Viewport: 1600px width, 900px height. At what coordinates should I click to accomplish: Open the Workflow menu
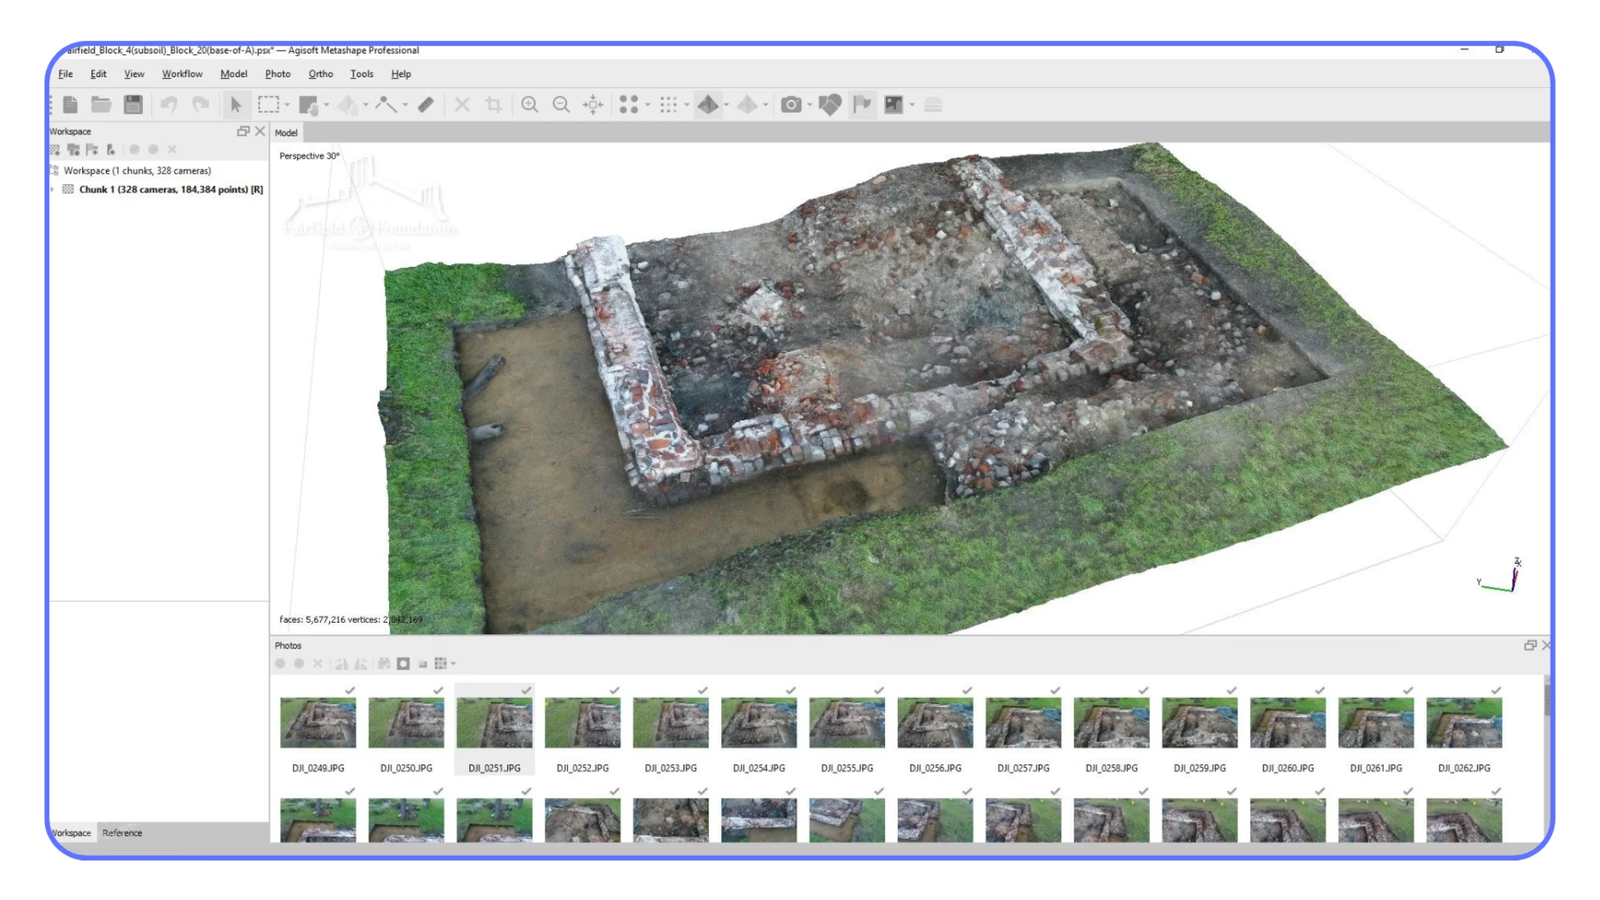click(182, 74)
